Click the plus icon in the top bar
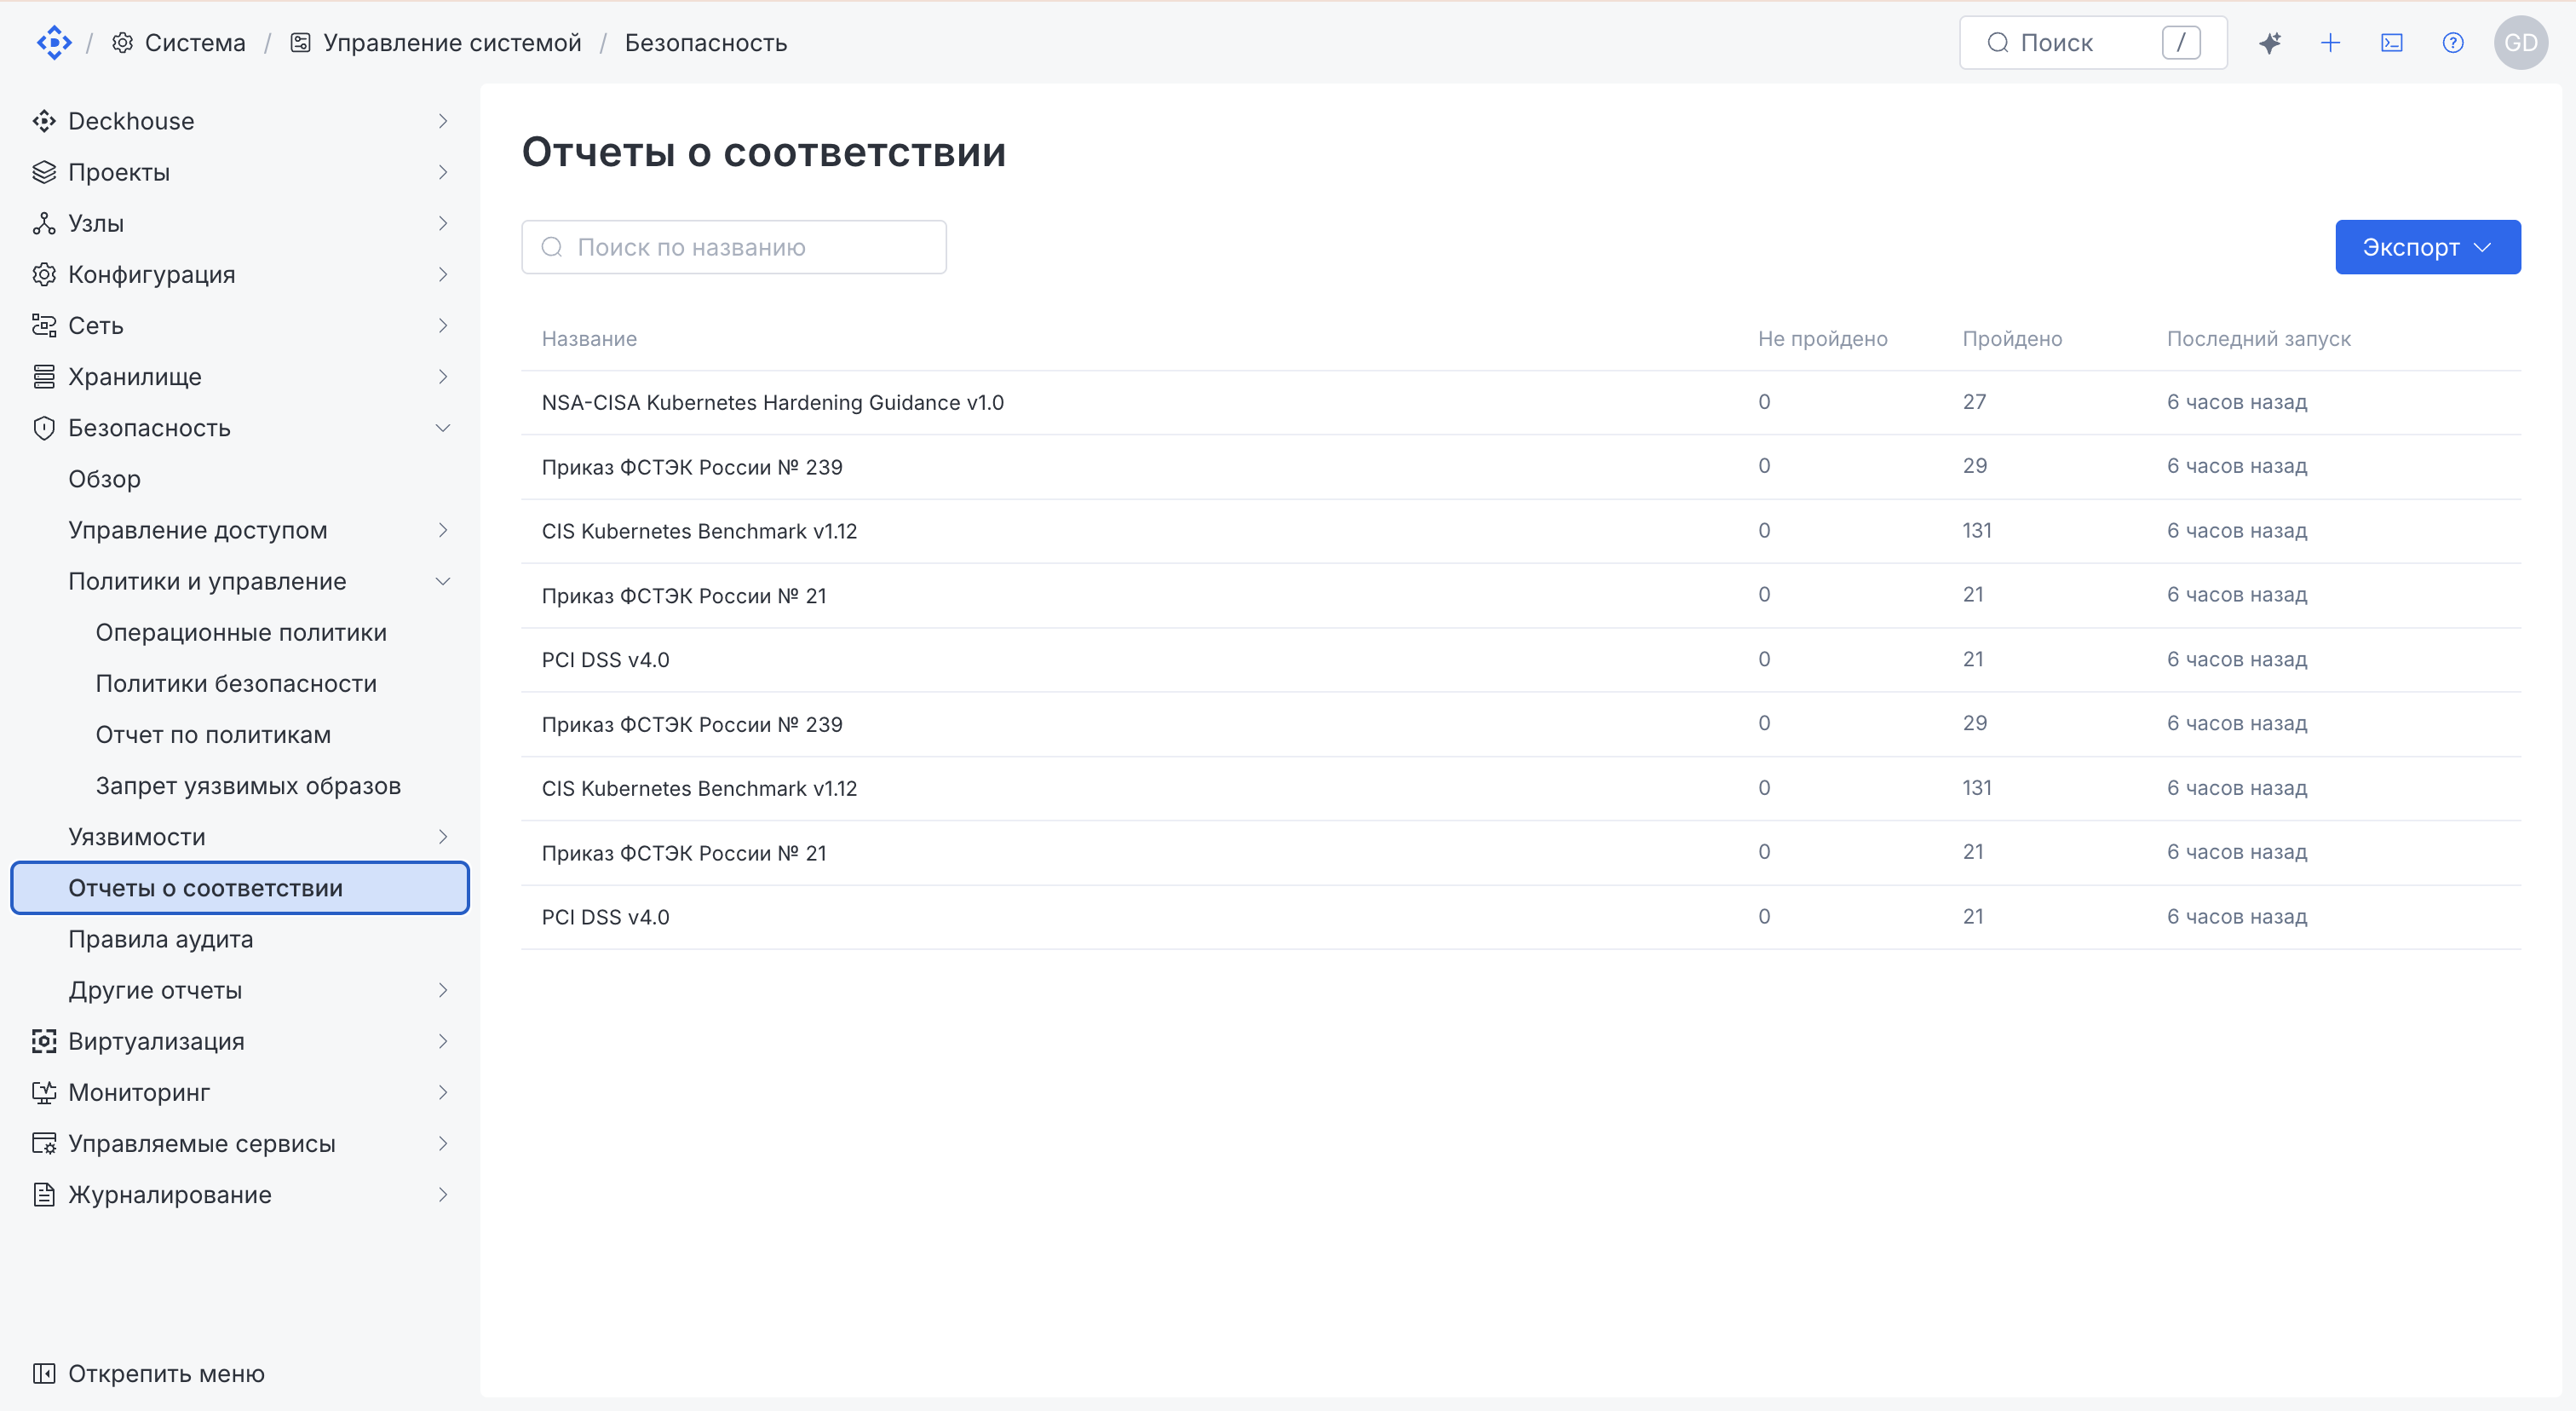 click(x=2330, y=43)
